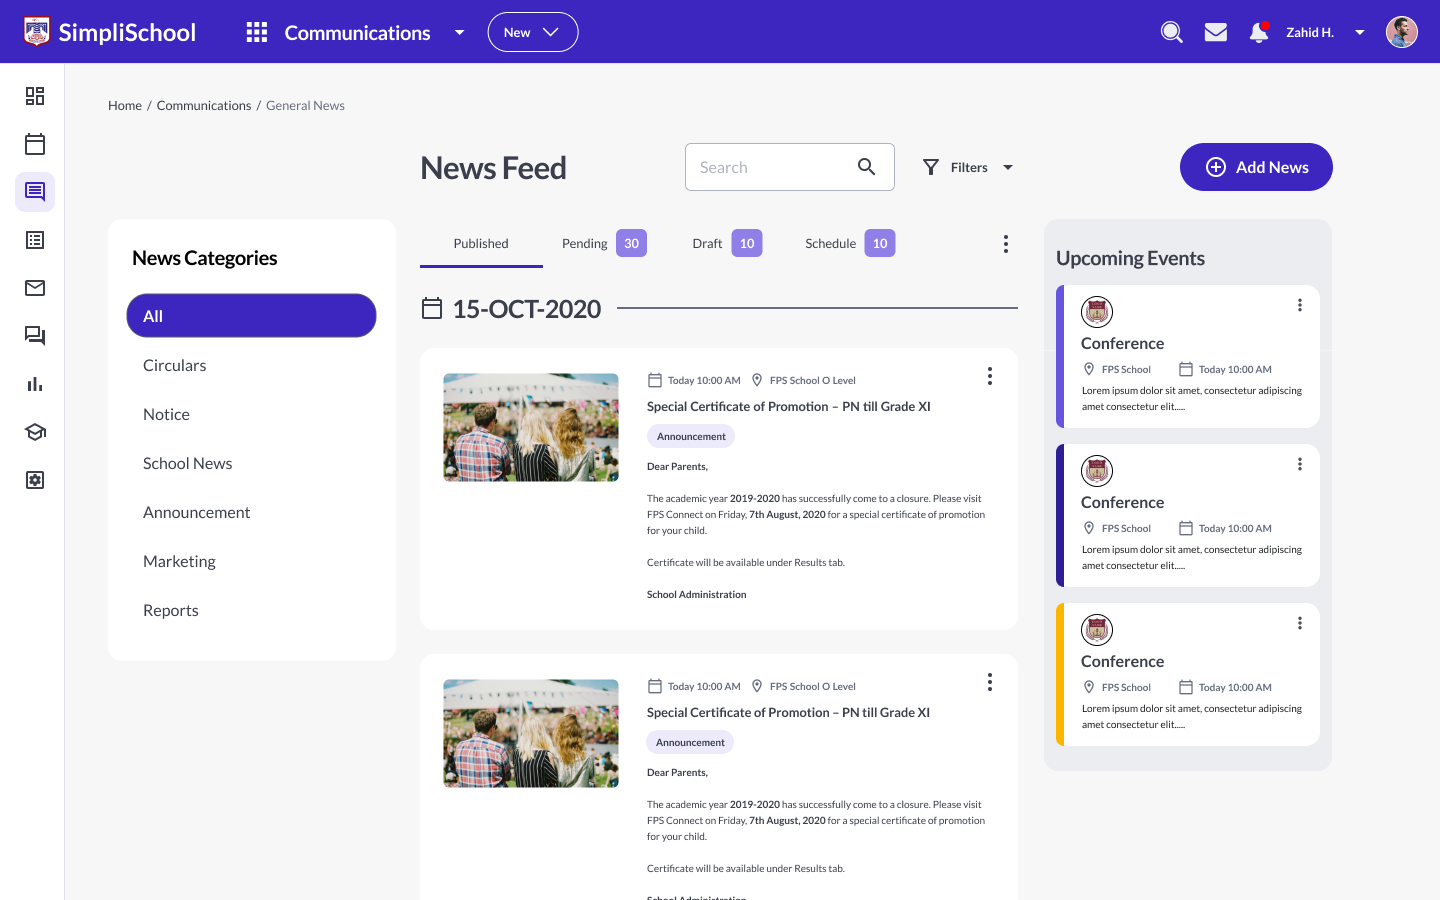This screenshot has width=1440, height=900.
Task: Open the messages envelope in top header
Action: tap(1216, 32)
